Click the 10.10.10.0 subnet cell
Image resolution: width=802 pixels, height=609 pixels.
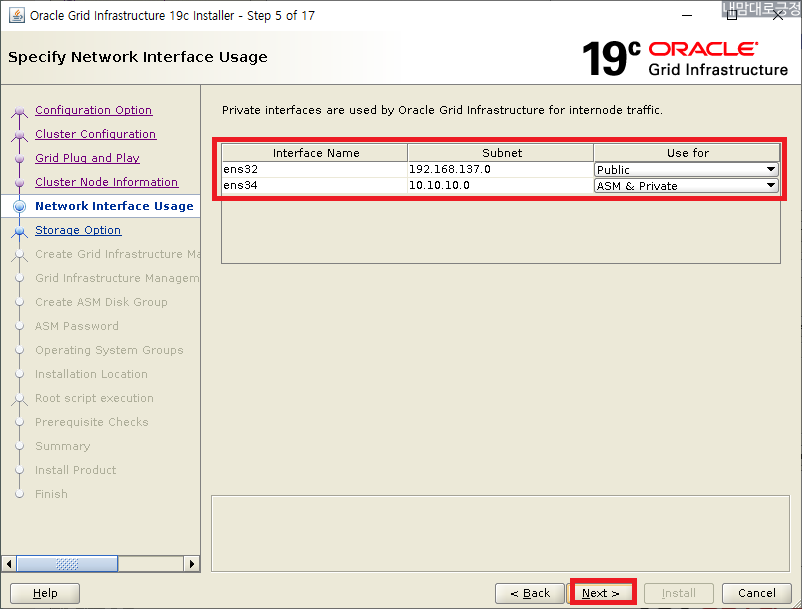click(501, 185)
